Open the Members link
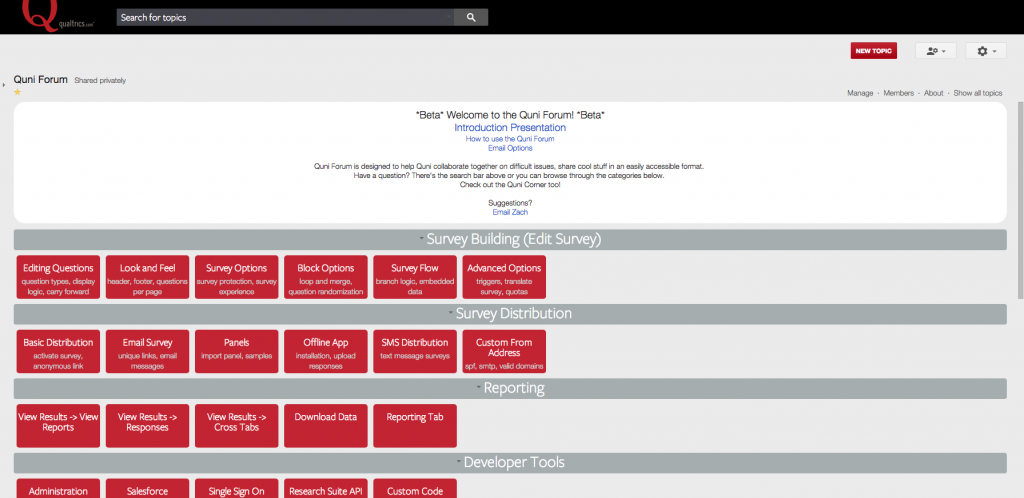The height and width of the screenshot is (498, 1024). click(x=899, y=93)
